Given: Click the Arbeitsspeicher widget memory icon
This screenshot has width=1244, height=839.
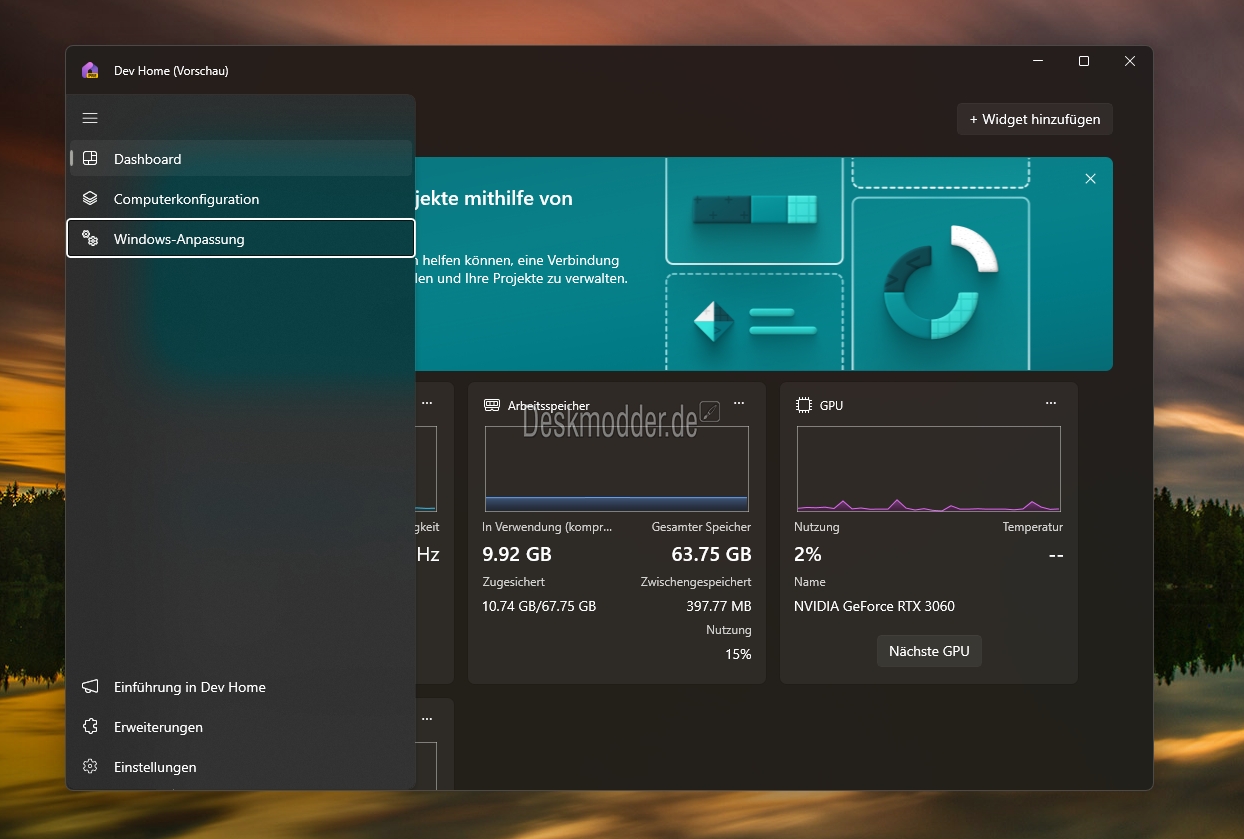Looking at the screenshot, I should [x=491, y=405].
